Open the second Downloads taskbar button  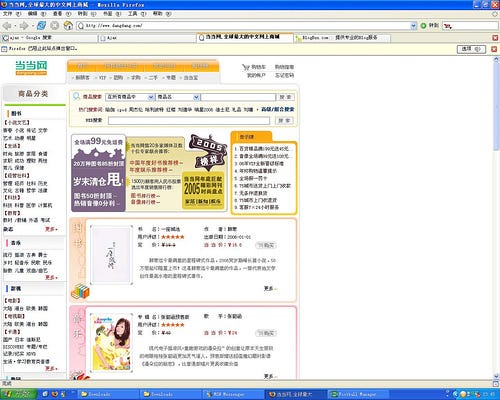171,394
